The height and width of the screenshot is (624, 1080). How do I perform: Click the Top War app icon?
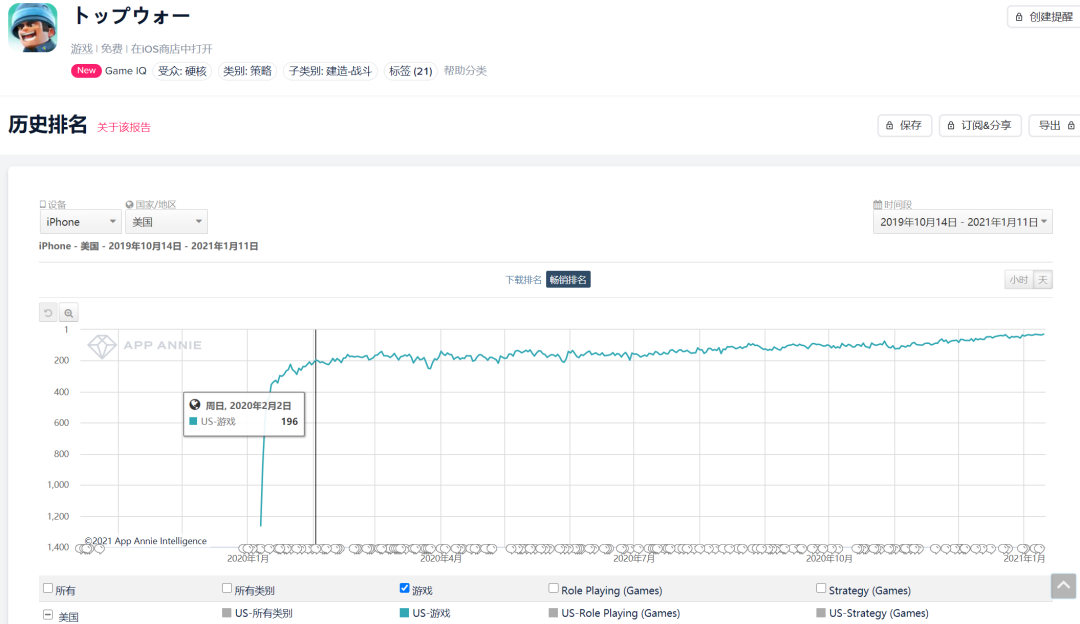pyautogui.click(x=33, y=28)
